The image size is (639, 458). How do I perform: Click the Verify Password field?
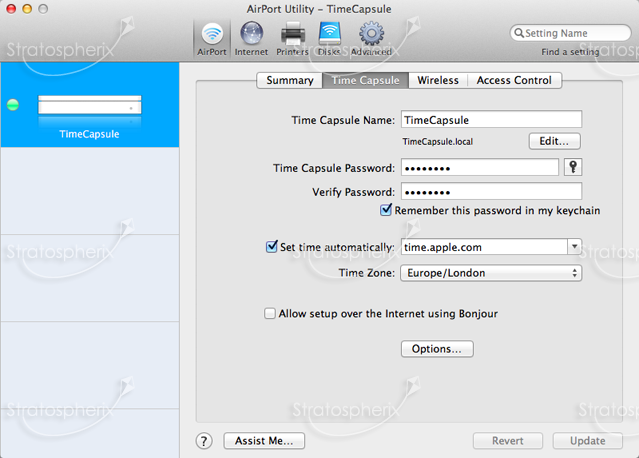[491, 192]
